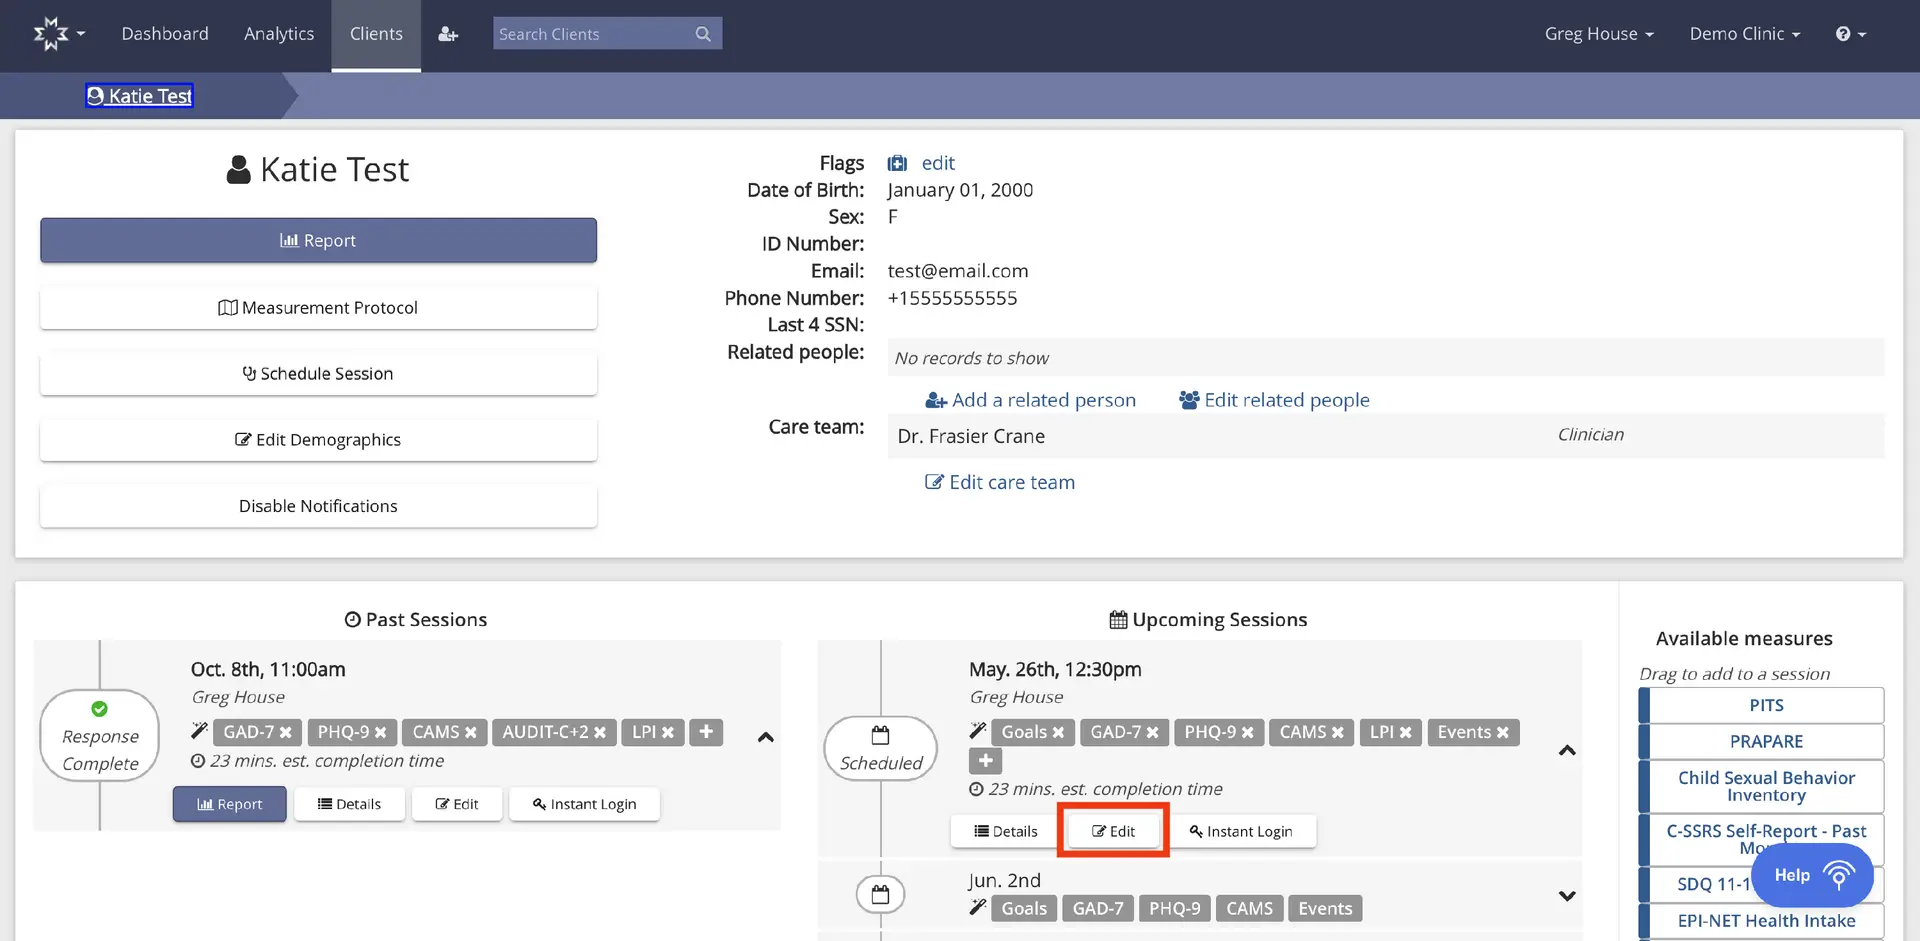Remove CAMS from the Oct 8th session
1920x941 pixels.
472,732
